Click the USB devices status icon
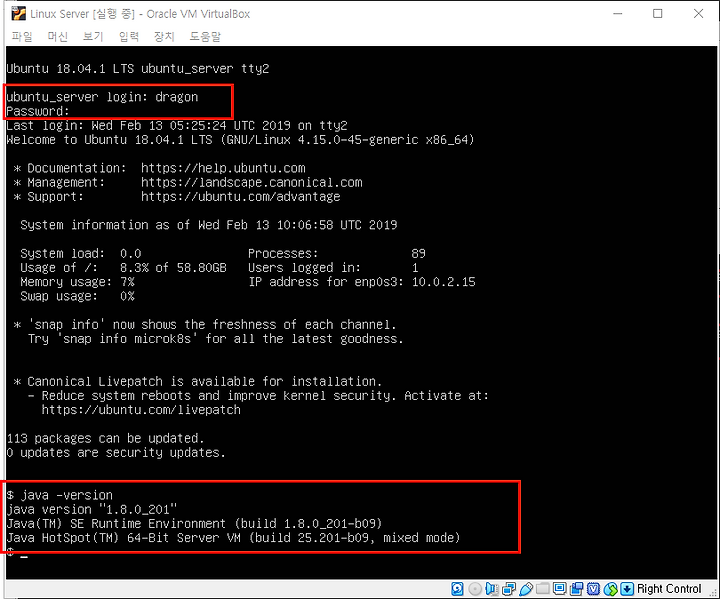This screenshot has width=720, height=599. coord(526,589)
